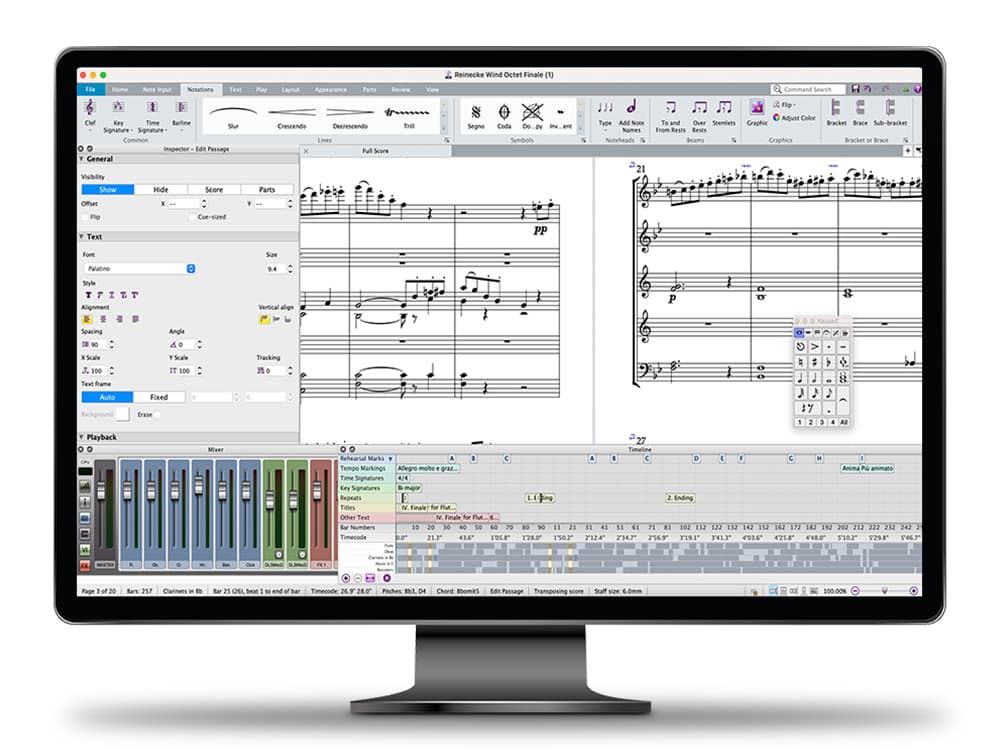
Task: Collapse the Text section
Action: point(82,237)
